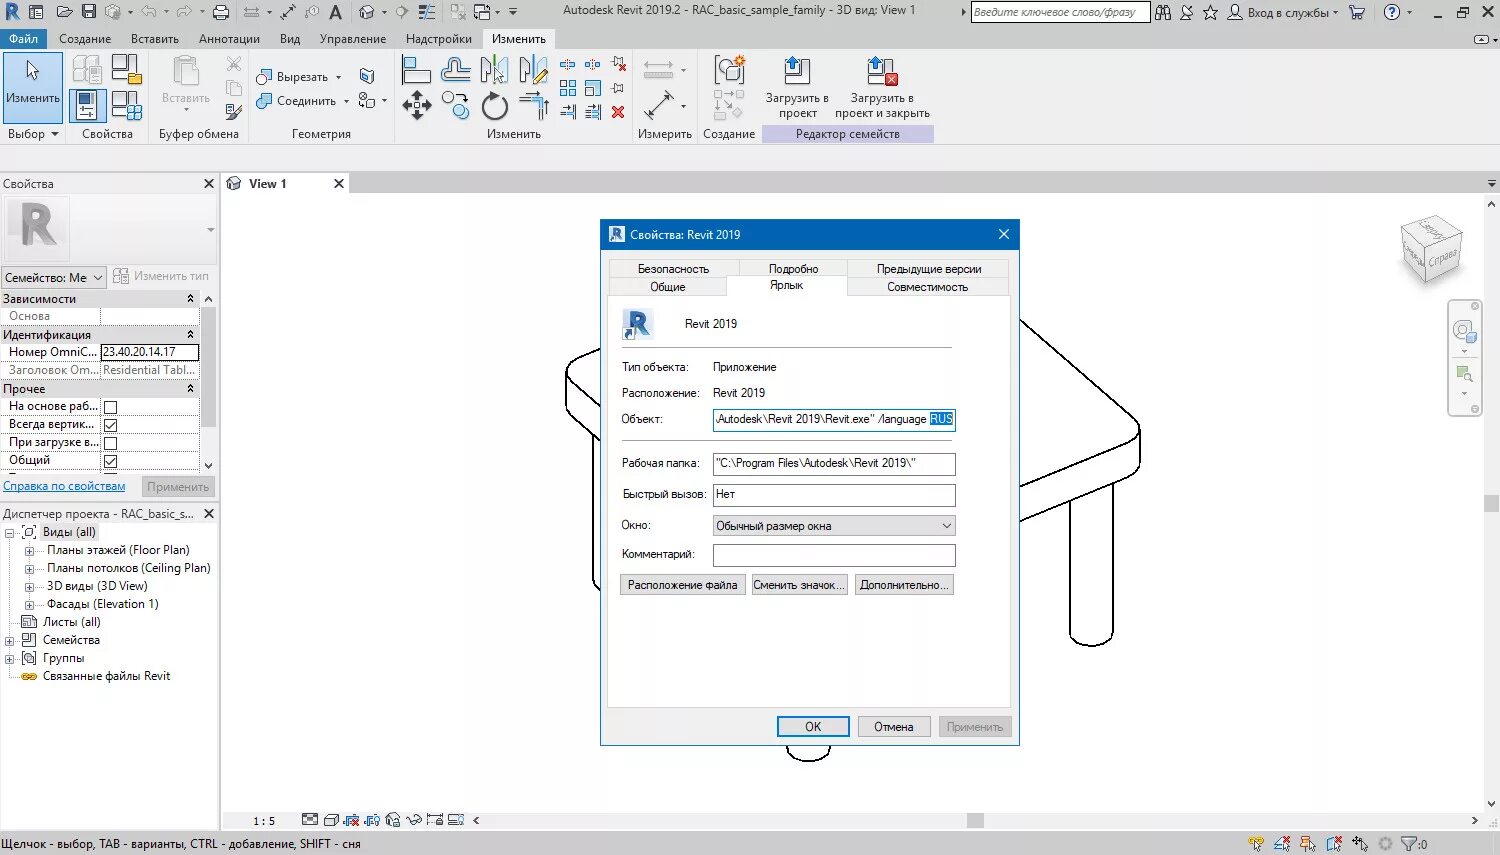Viewport: 1500px width, 855px height.
Task: Select Trim/Extend to Corner tool
Action: coord(533,105)
